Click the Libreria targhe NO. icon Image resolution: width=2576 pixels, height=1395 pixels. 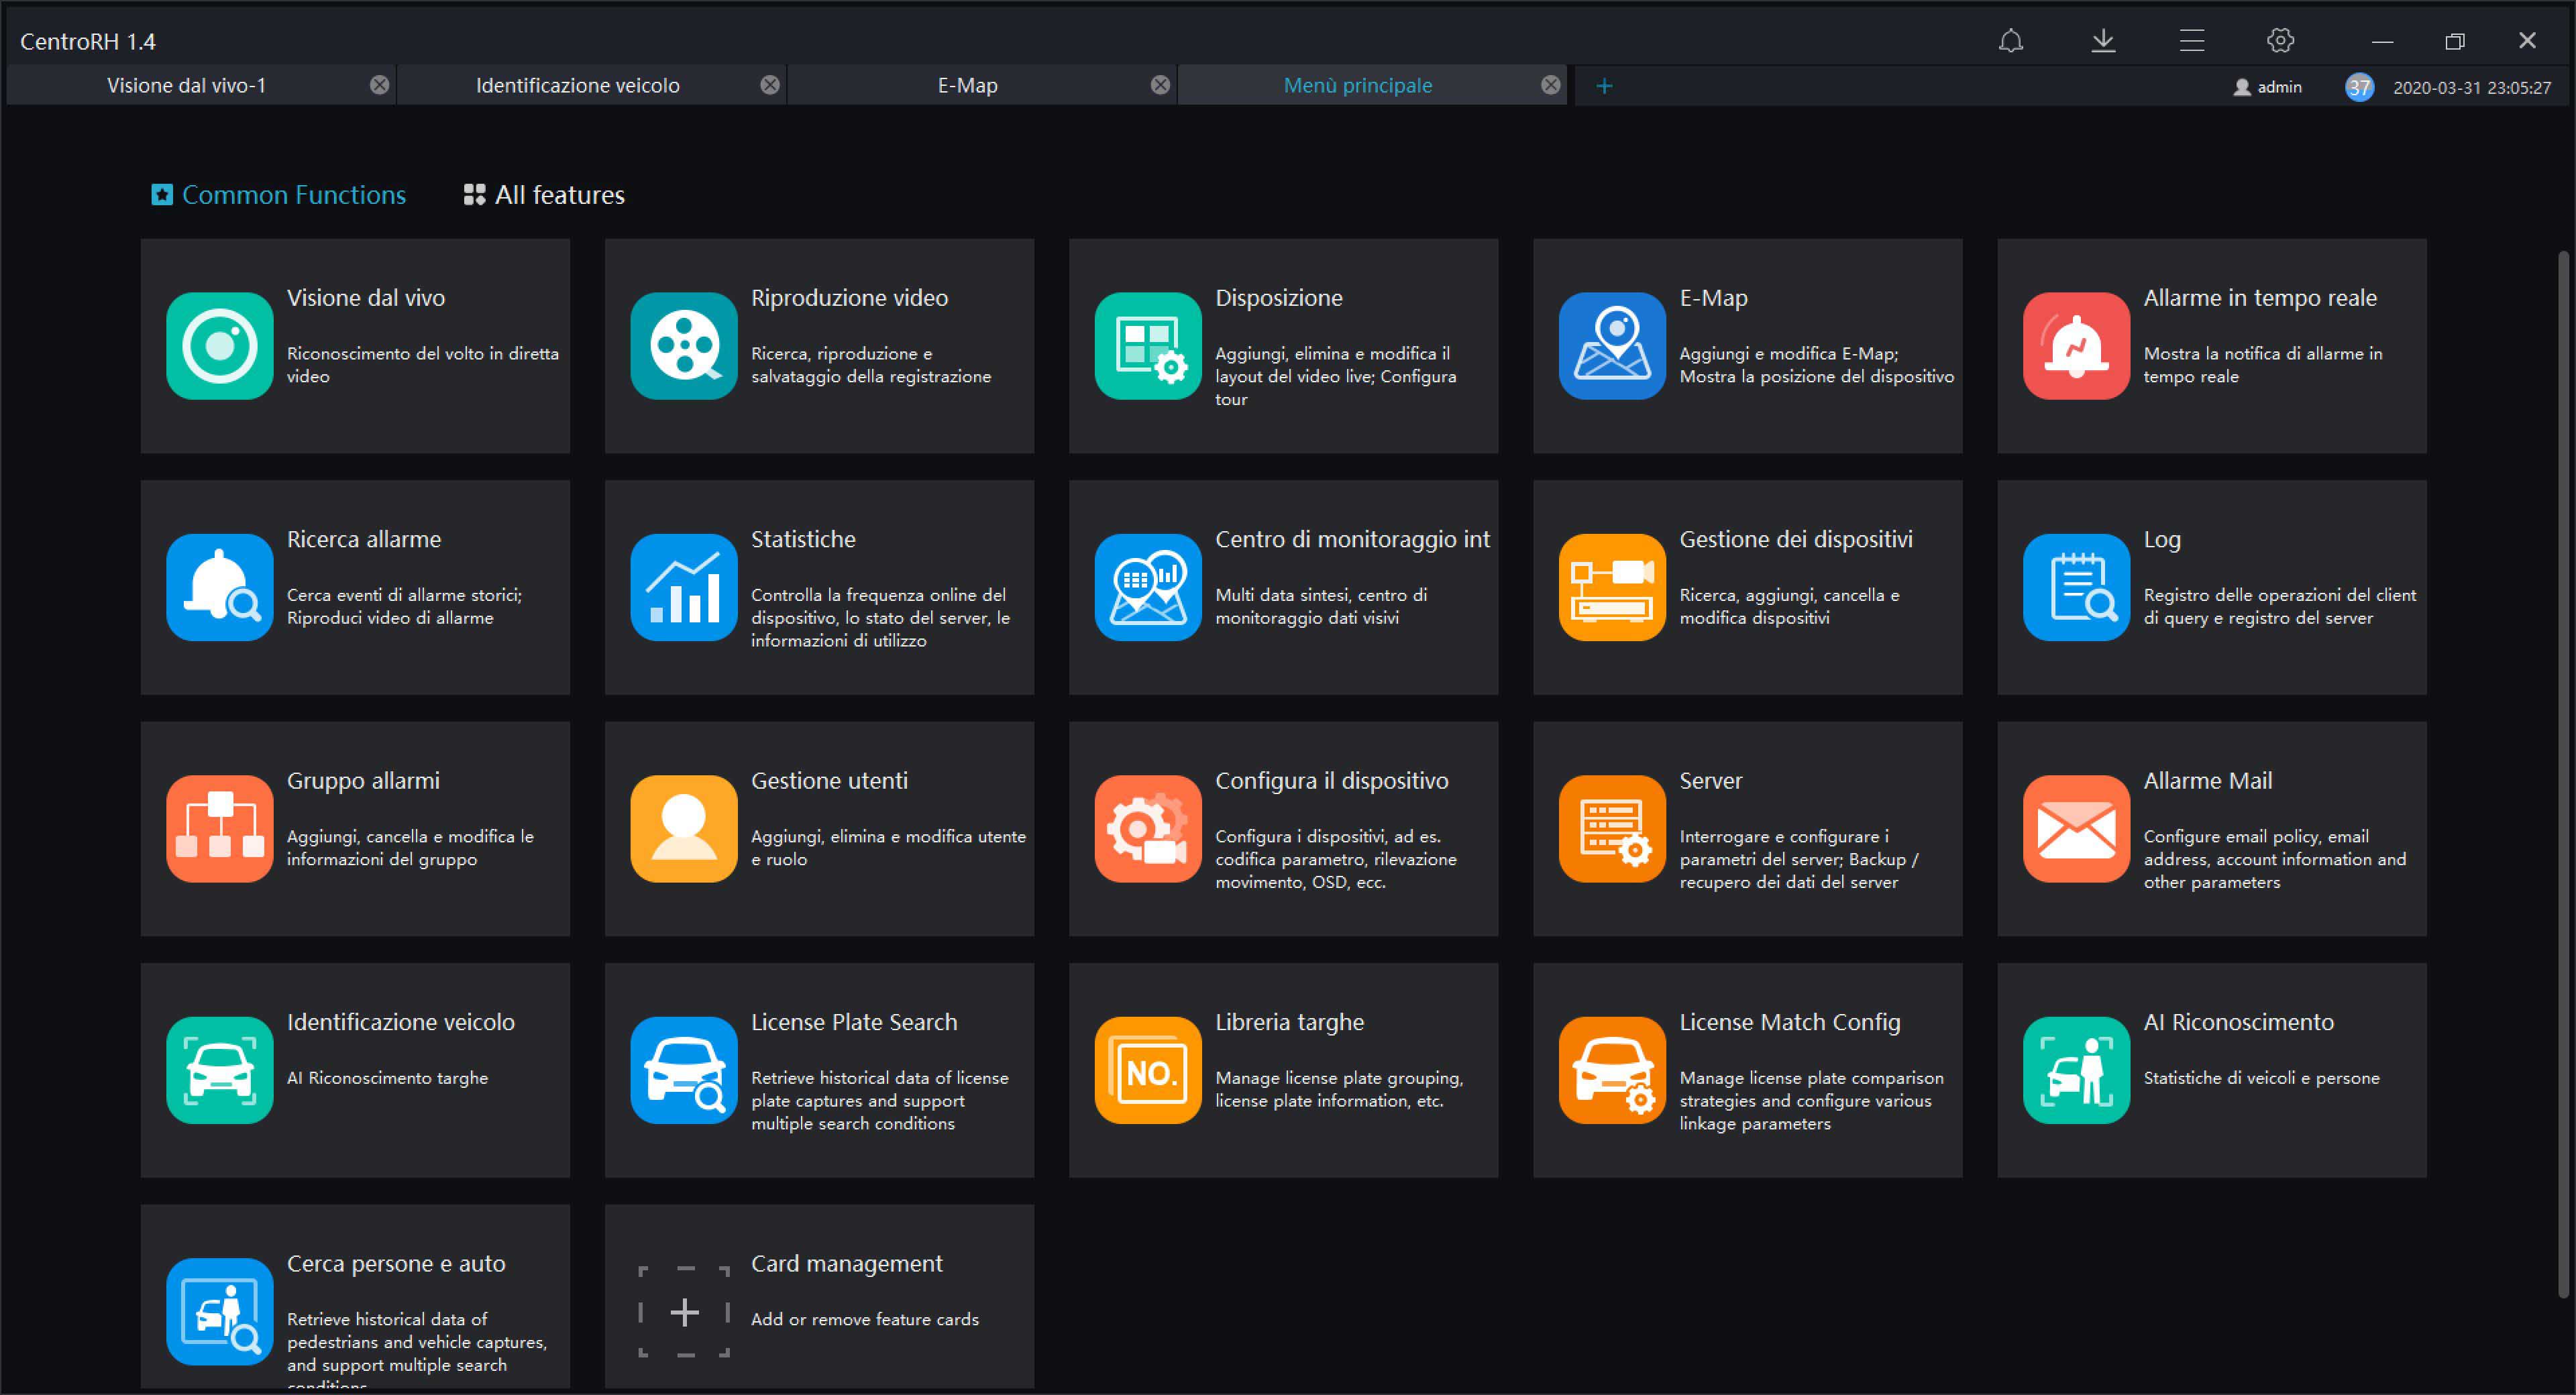point(1147,1070)
